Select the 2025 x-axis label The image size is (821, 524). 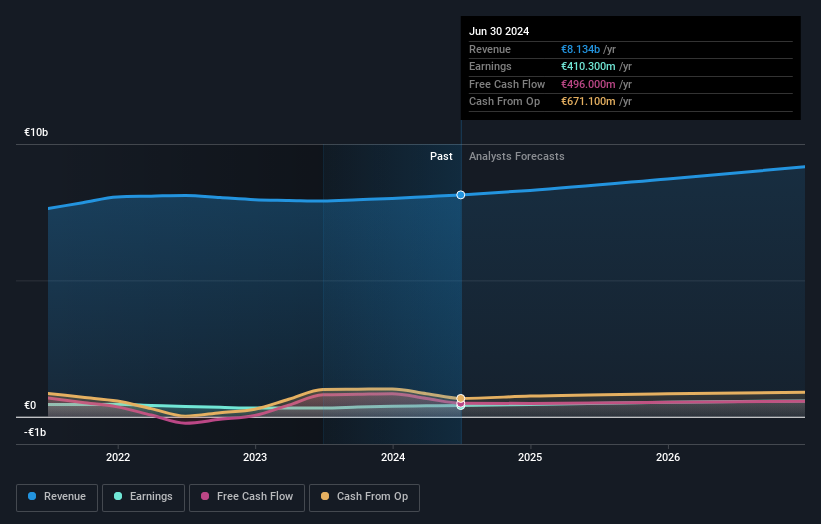(x=530, y=457)
